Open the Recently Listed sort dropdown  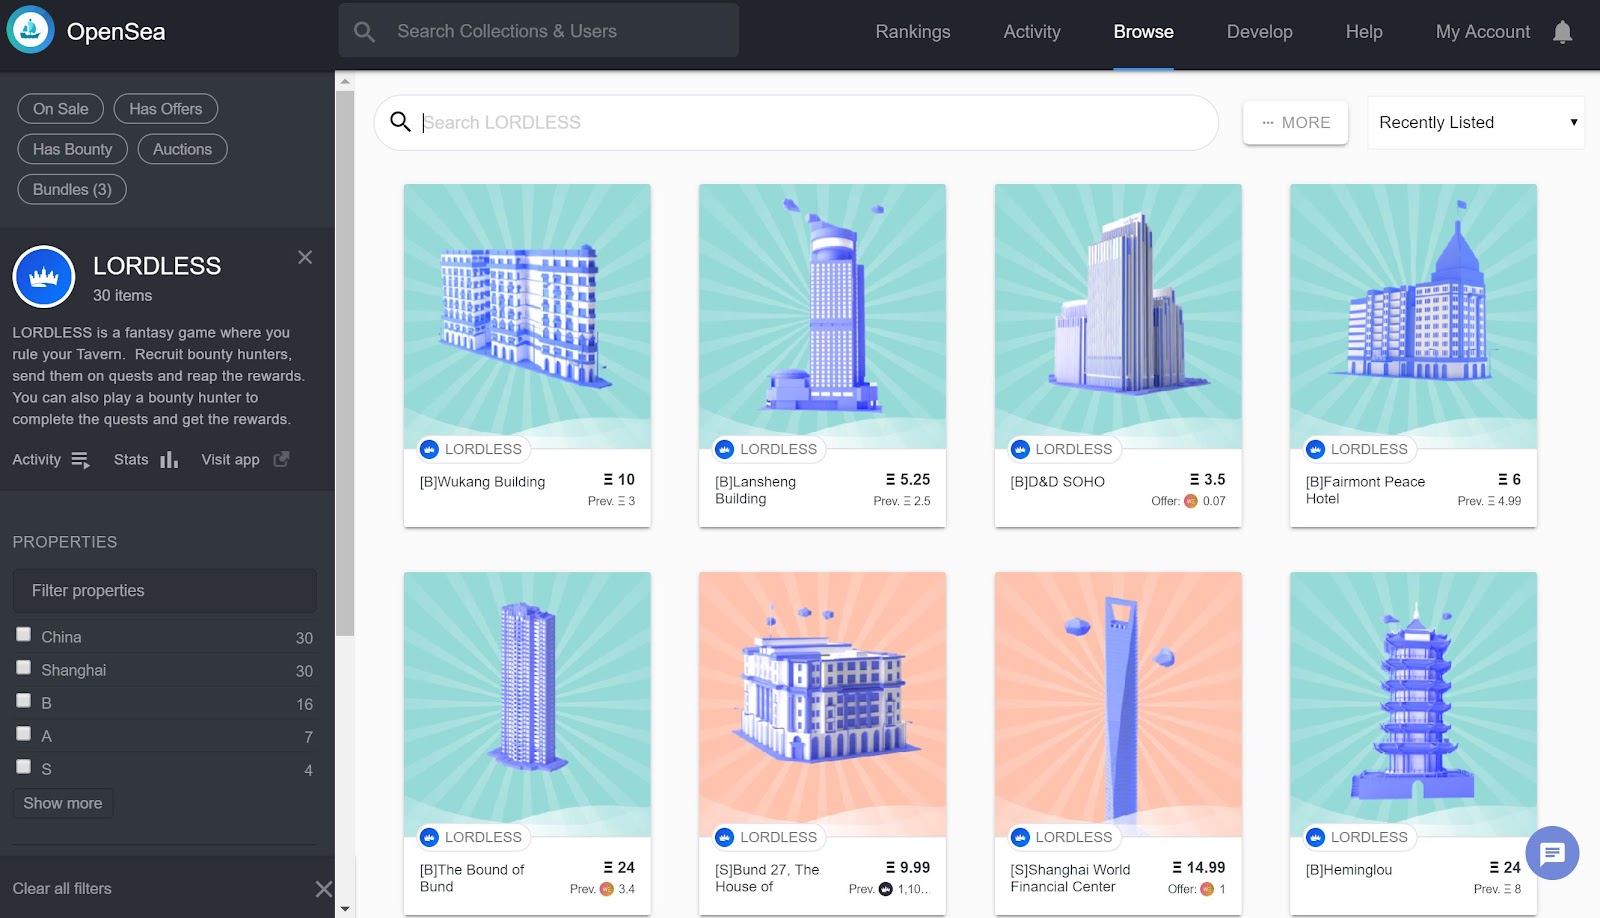click(1476, 123)
